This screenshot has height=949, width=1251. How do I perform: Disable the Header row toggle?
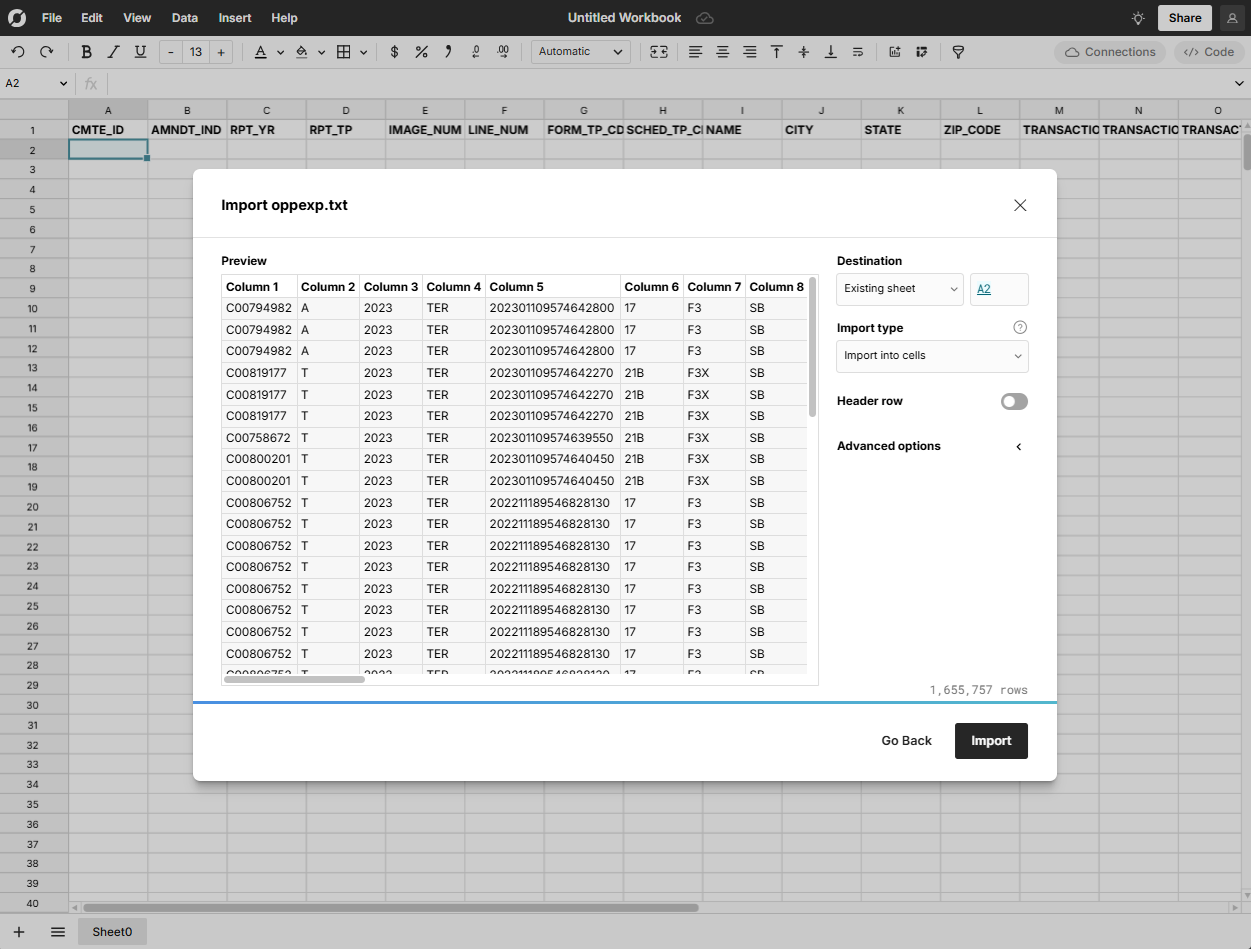point(1013,401)
